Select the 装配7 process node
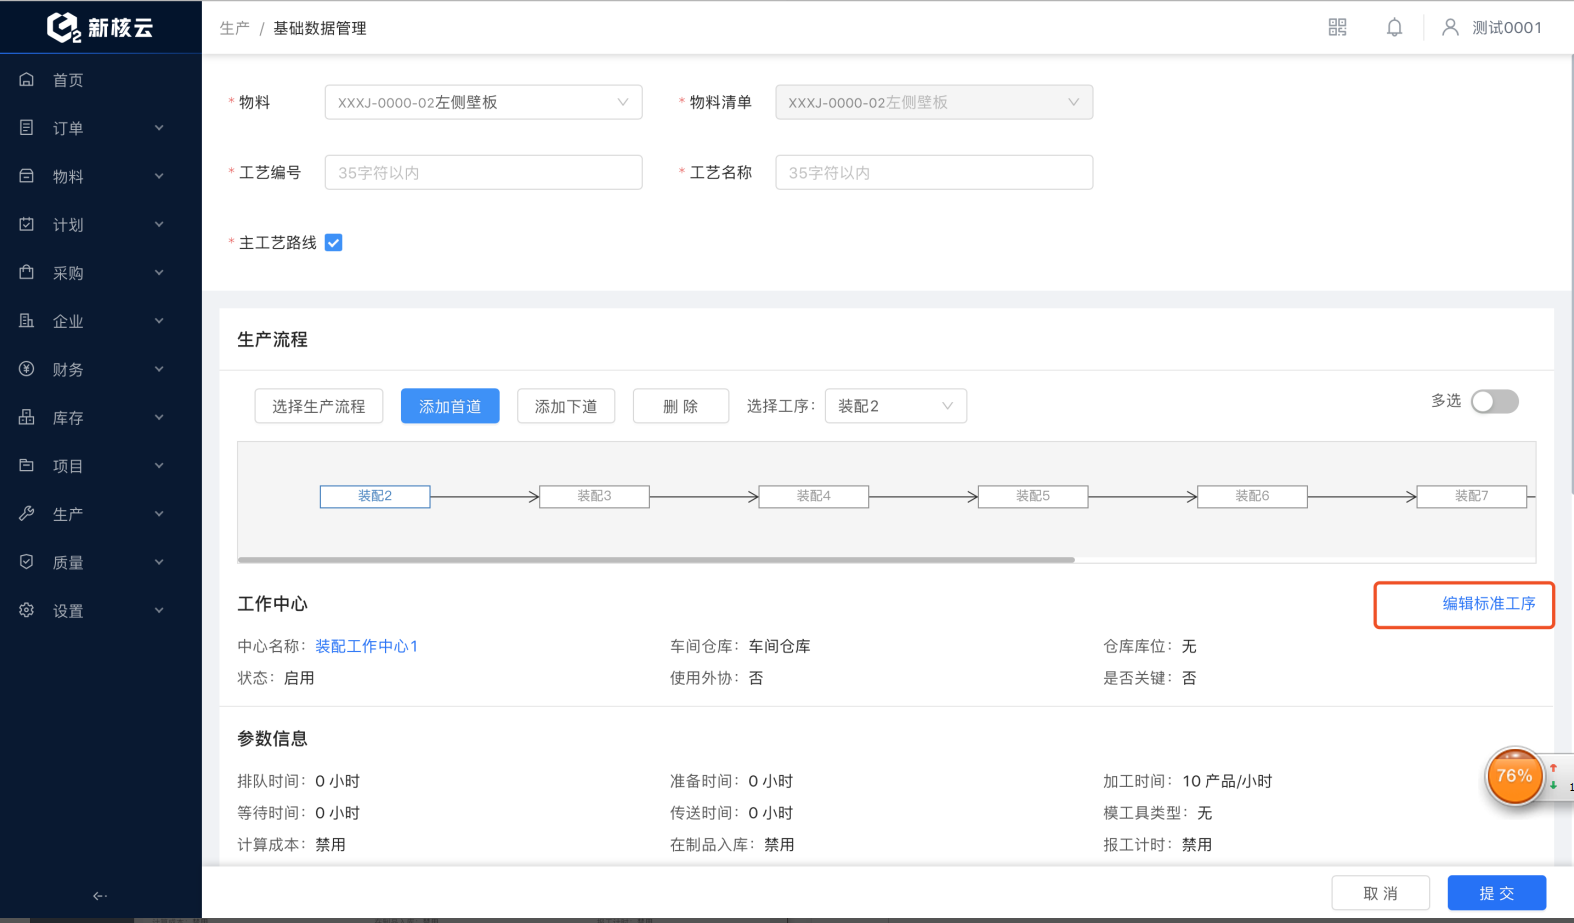This screenshot has height=923, width=1574. point(1472,496)
